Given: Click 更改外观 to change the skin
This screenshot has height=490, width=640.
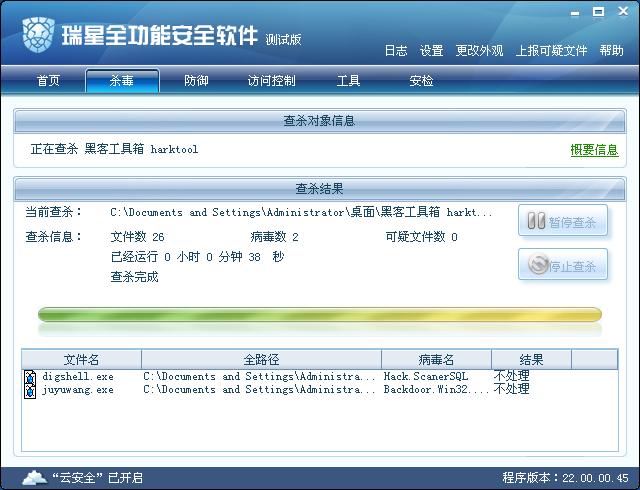Looking at the screenshot, I should tap(479, 51).
